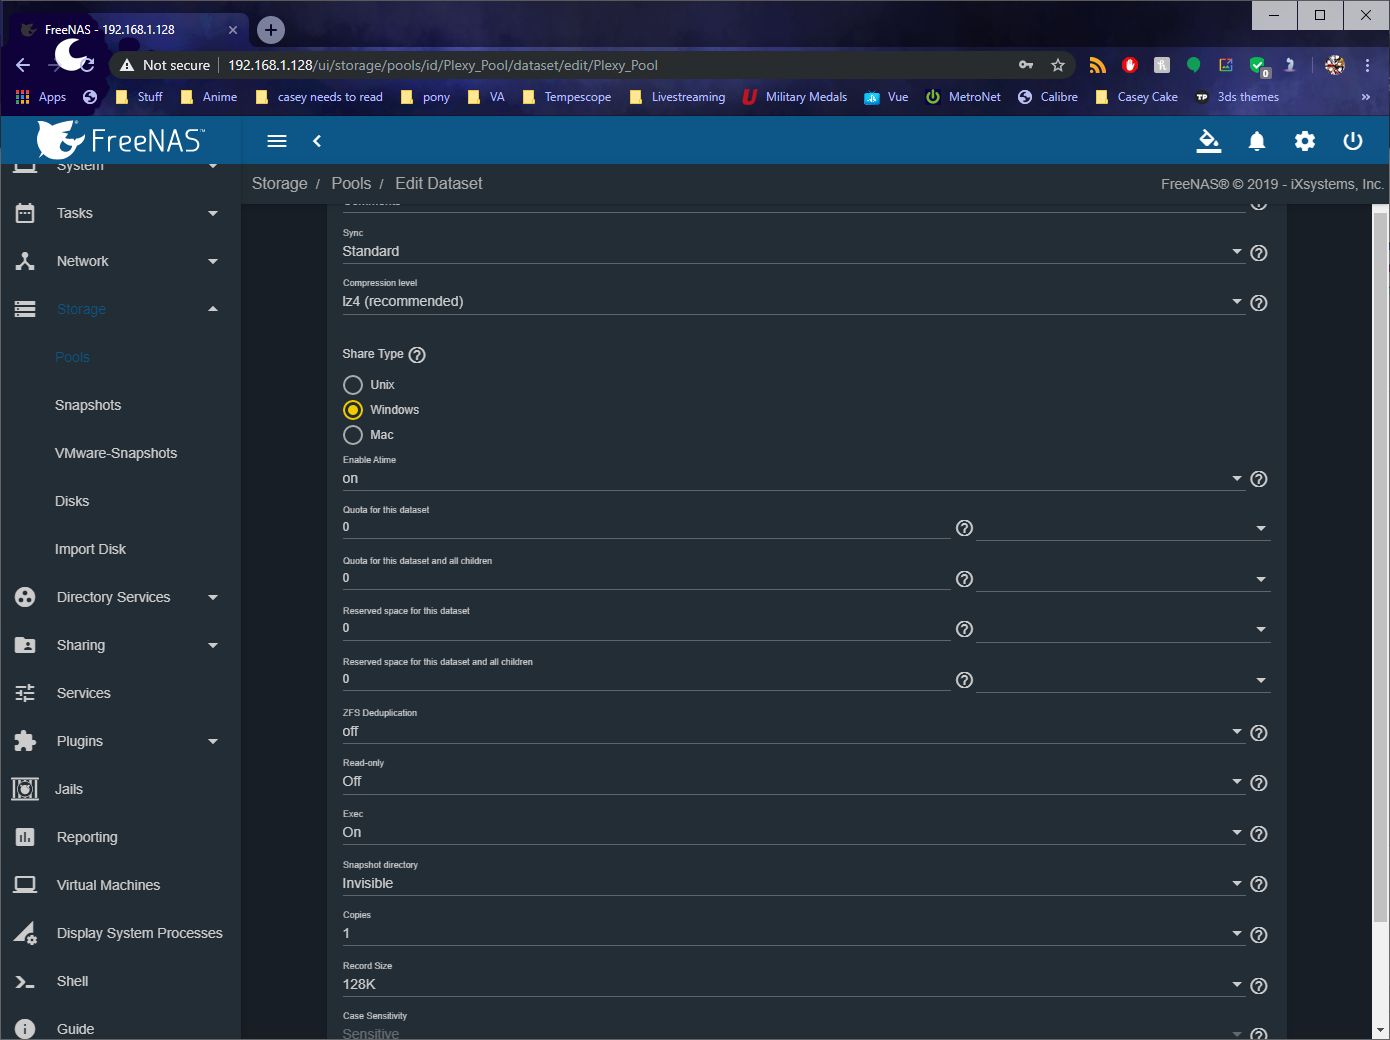
Task: Open a new browser tab
Action: click(271, 30)
